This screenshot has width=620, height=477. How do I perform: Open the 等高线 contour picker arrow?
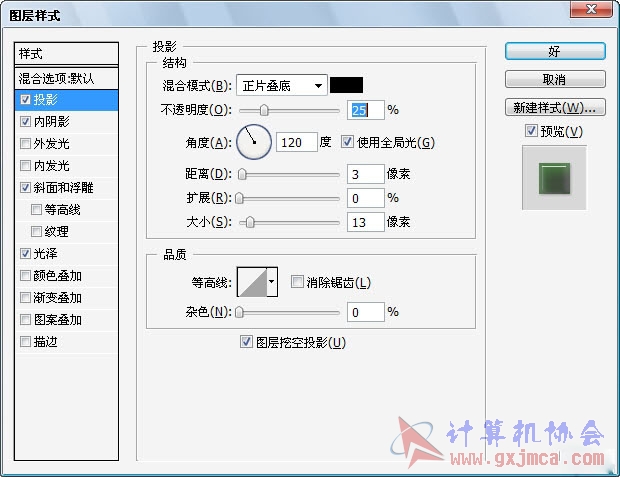[x=272, y=282]
